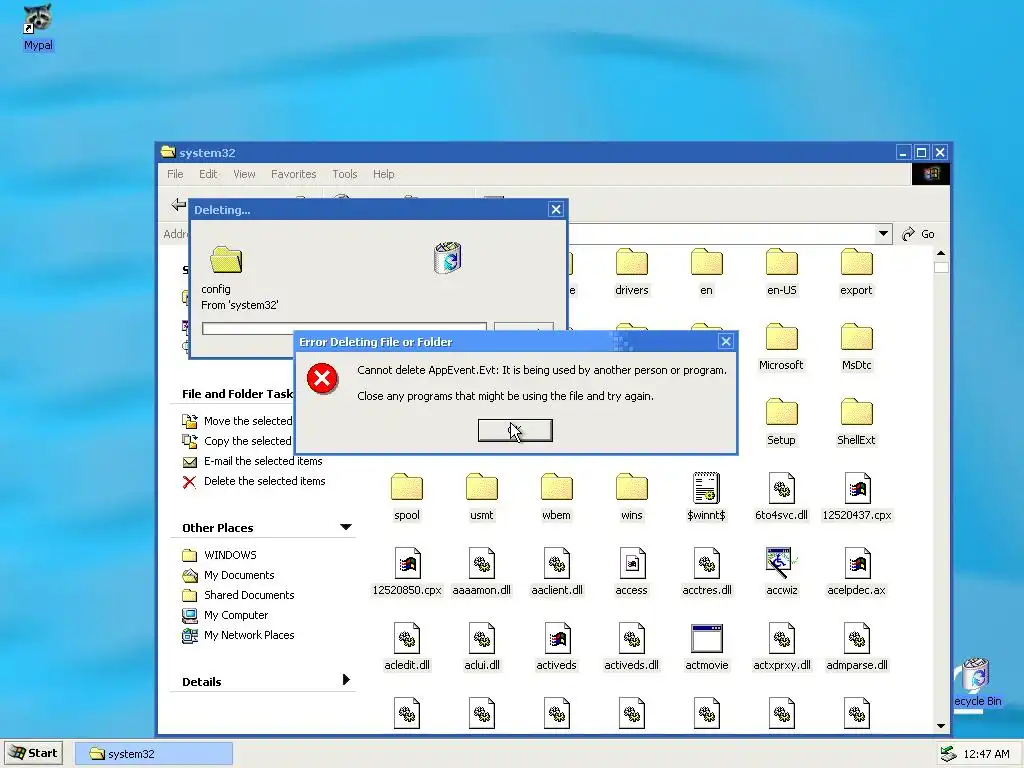Click Move the selected items task

[x=237, y=421]
